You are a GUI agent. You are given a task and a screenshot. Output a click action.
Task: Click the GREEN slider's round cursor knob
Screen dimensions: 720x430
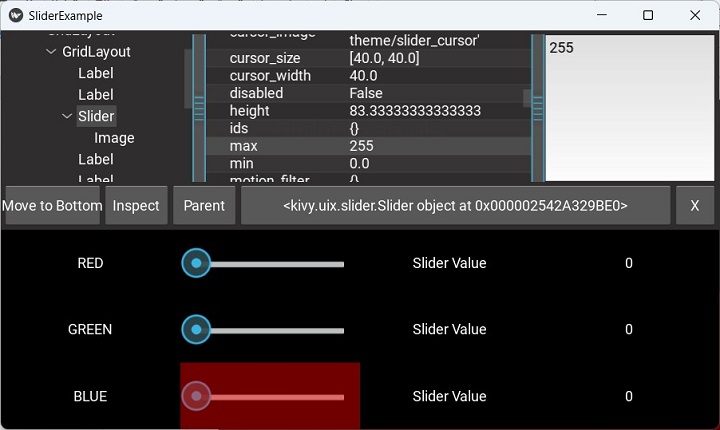point(196,329)
